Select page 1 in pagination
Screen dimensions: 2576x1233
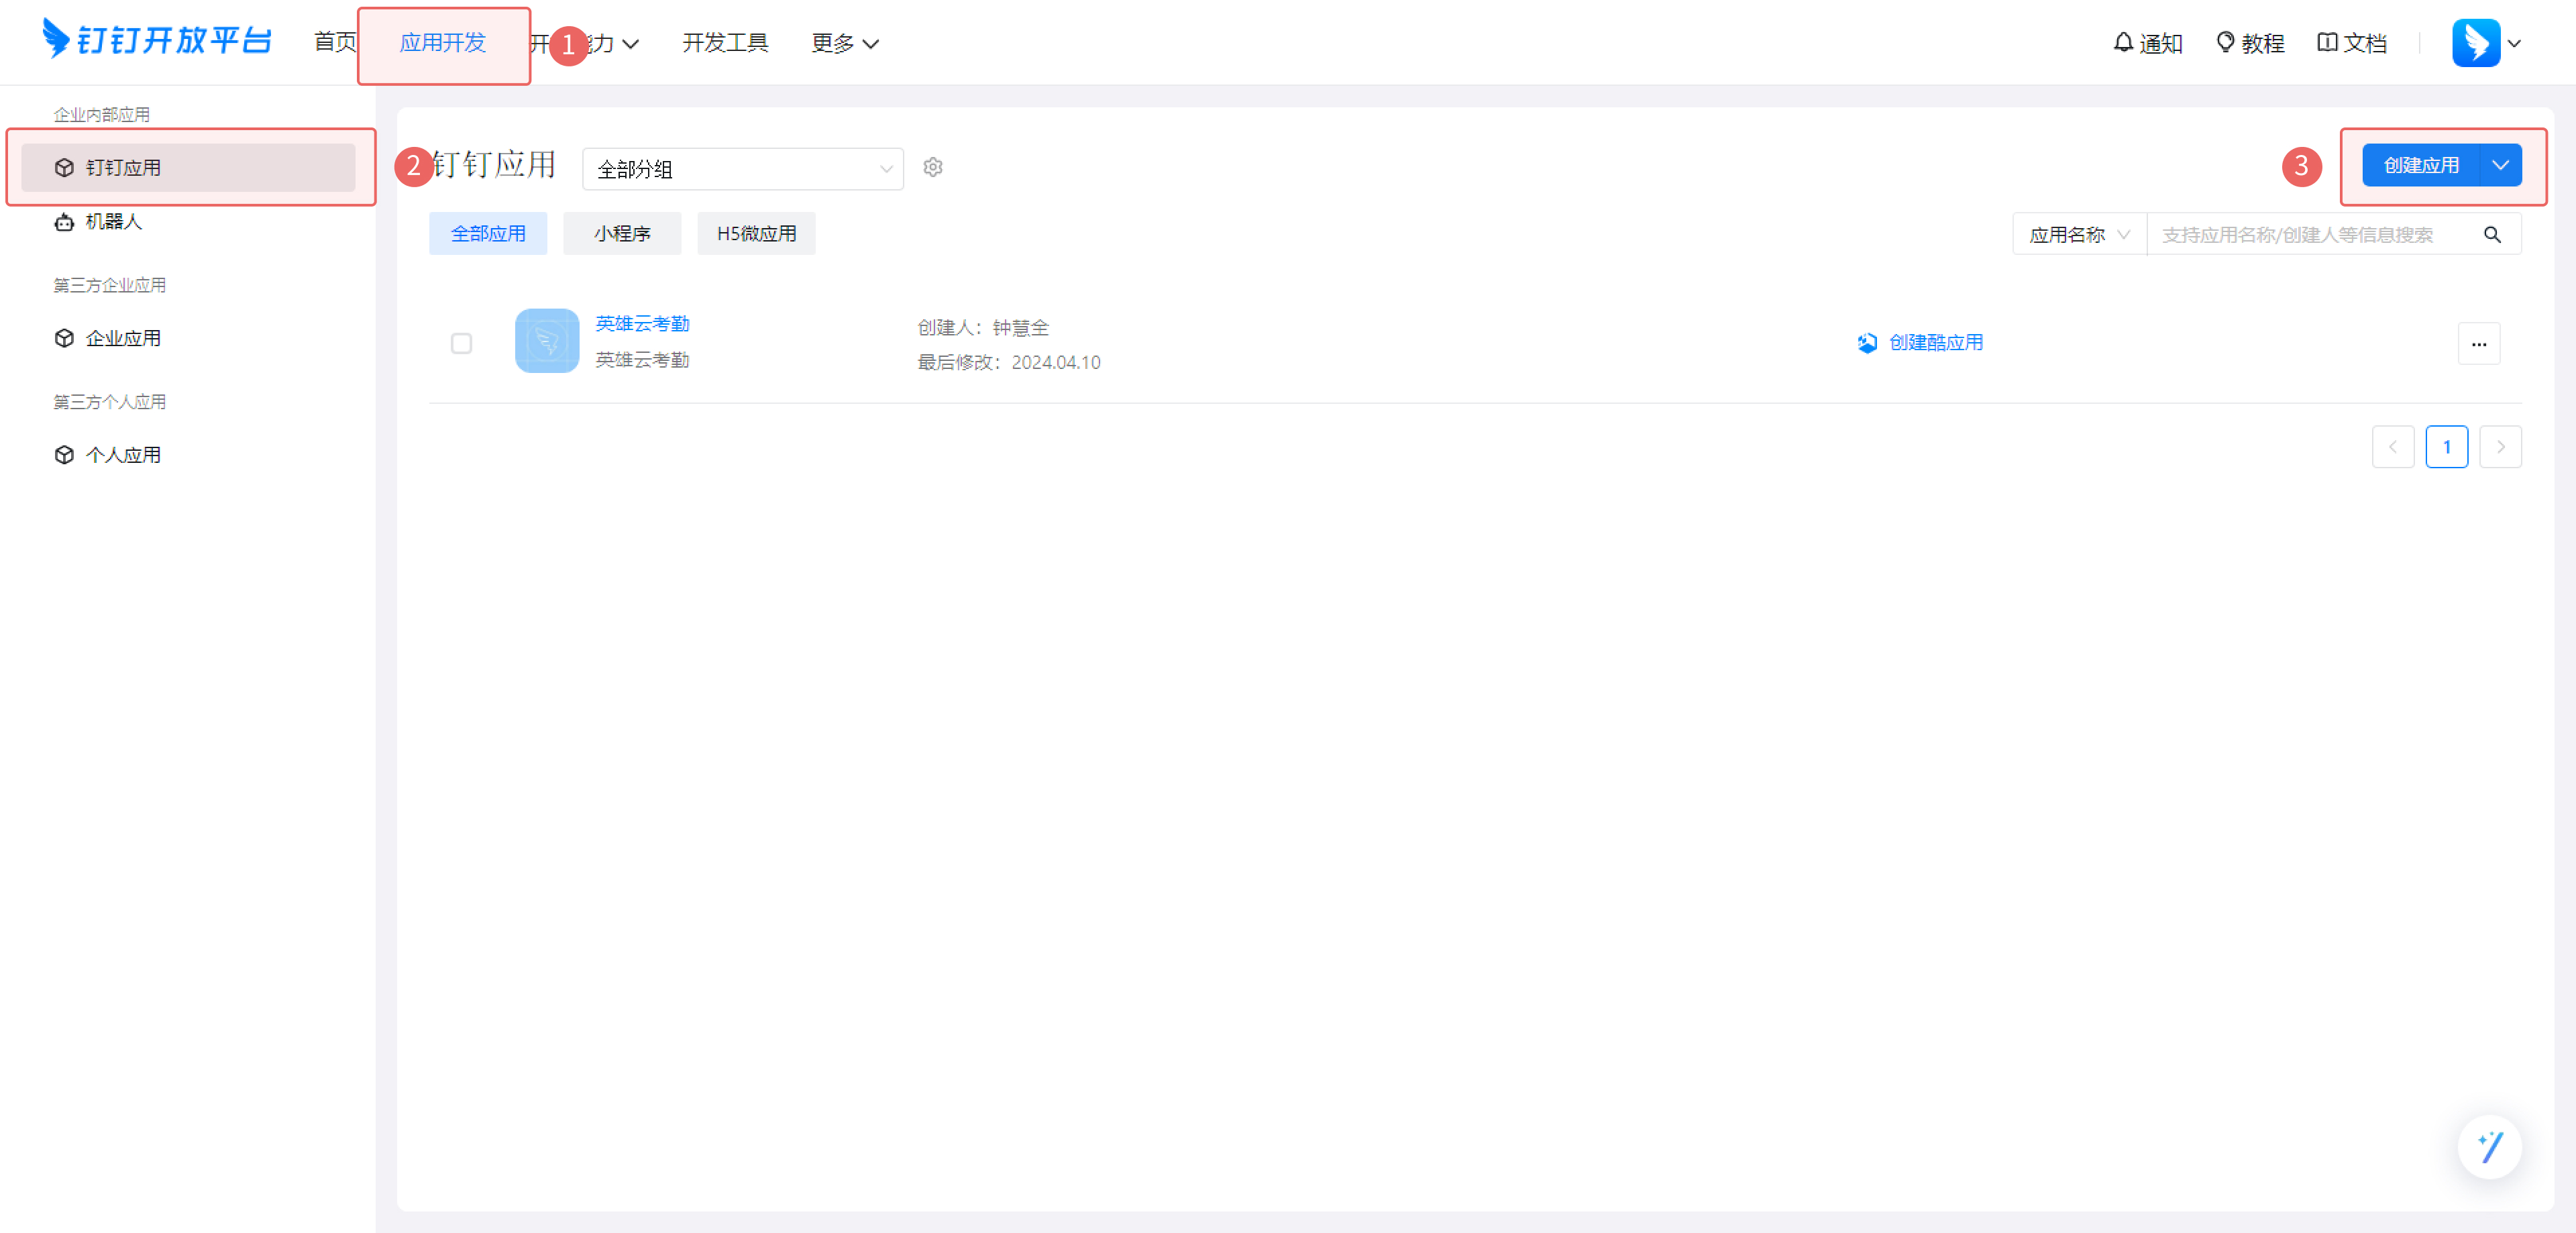(2447, 447)
